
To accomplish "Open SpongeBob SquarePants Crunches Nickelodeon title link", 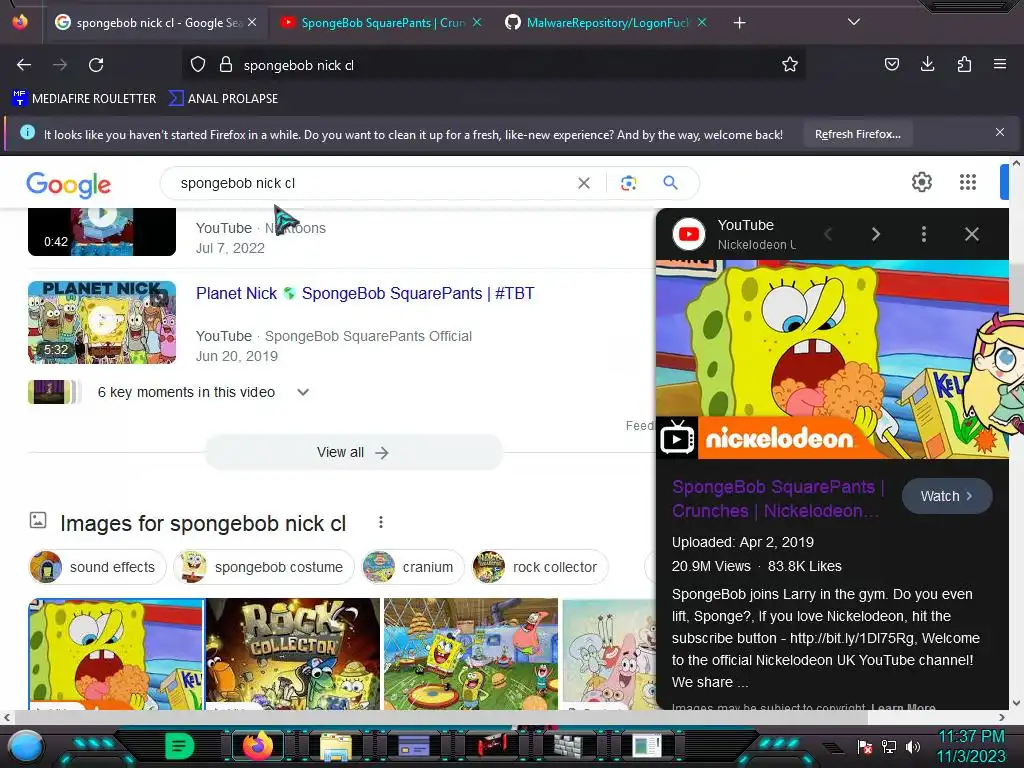I will (778, 499).
